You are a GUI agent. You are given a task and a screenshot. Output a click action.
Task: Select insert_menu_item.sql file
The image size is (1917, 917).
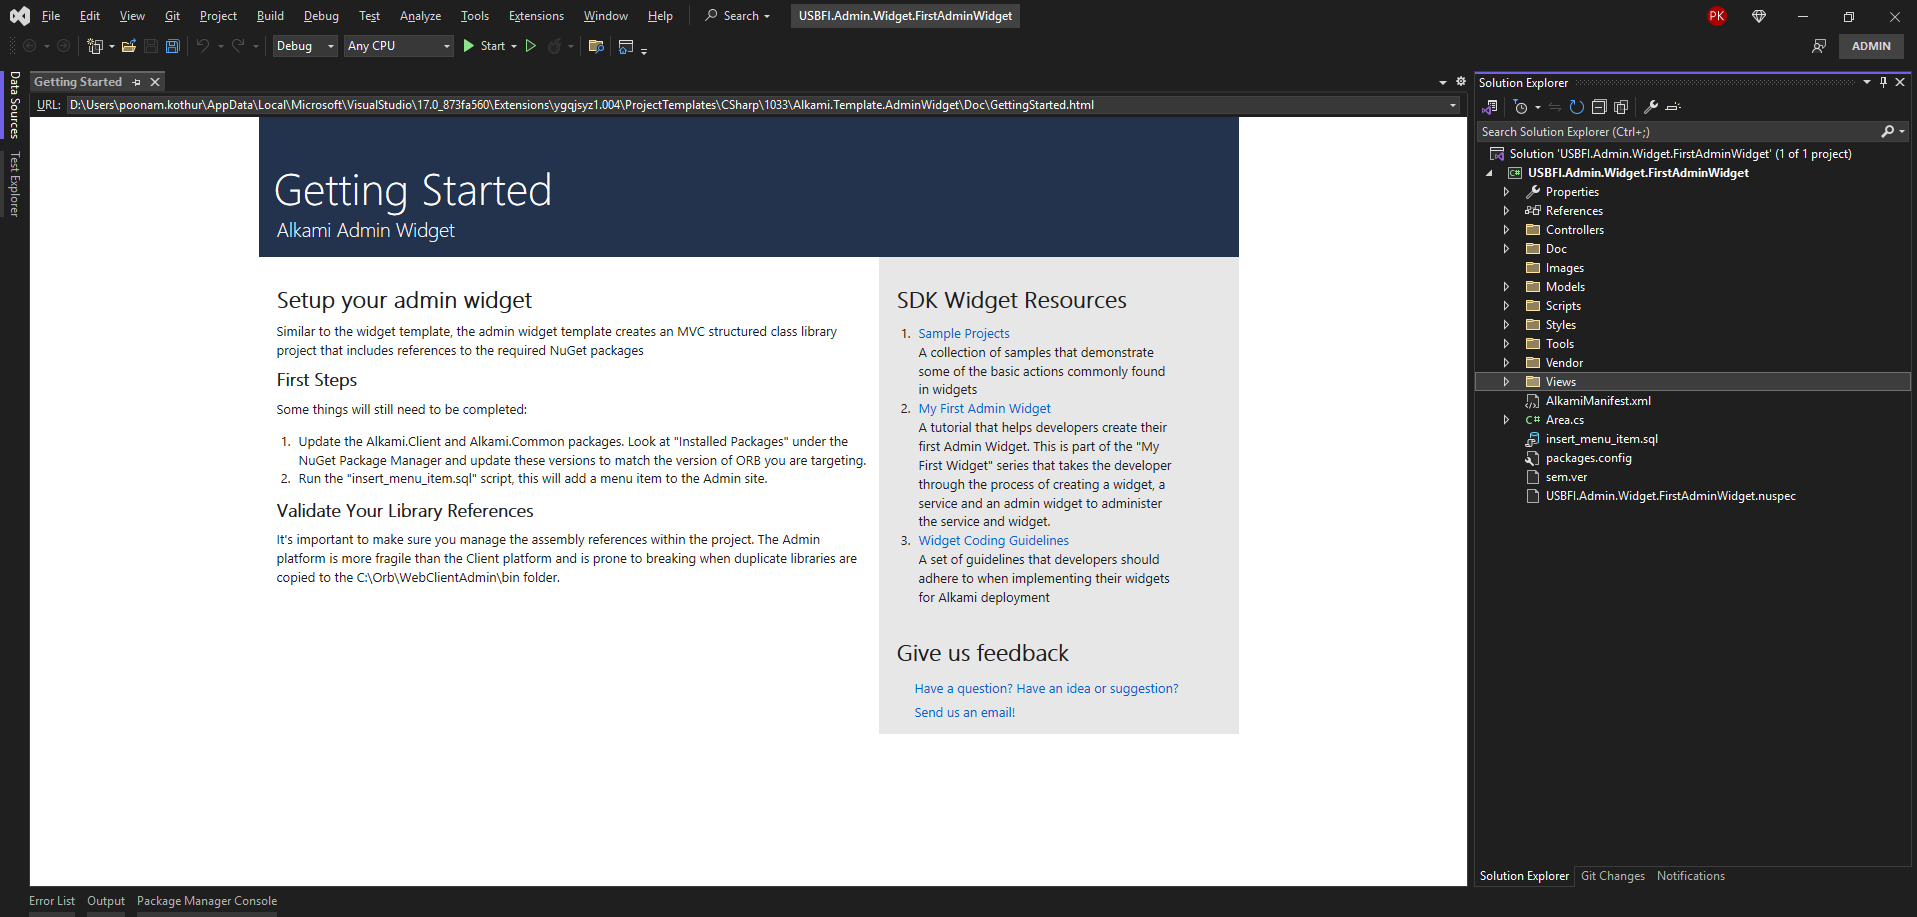click(x=1601, y=439)
